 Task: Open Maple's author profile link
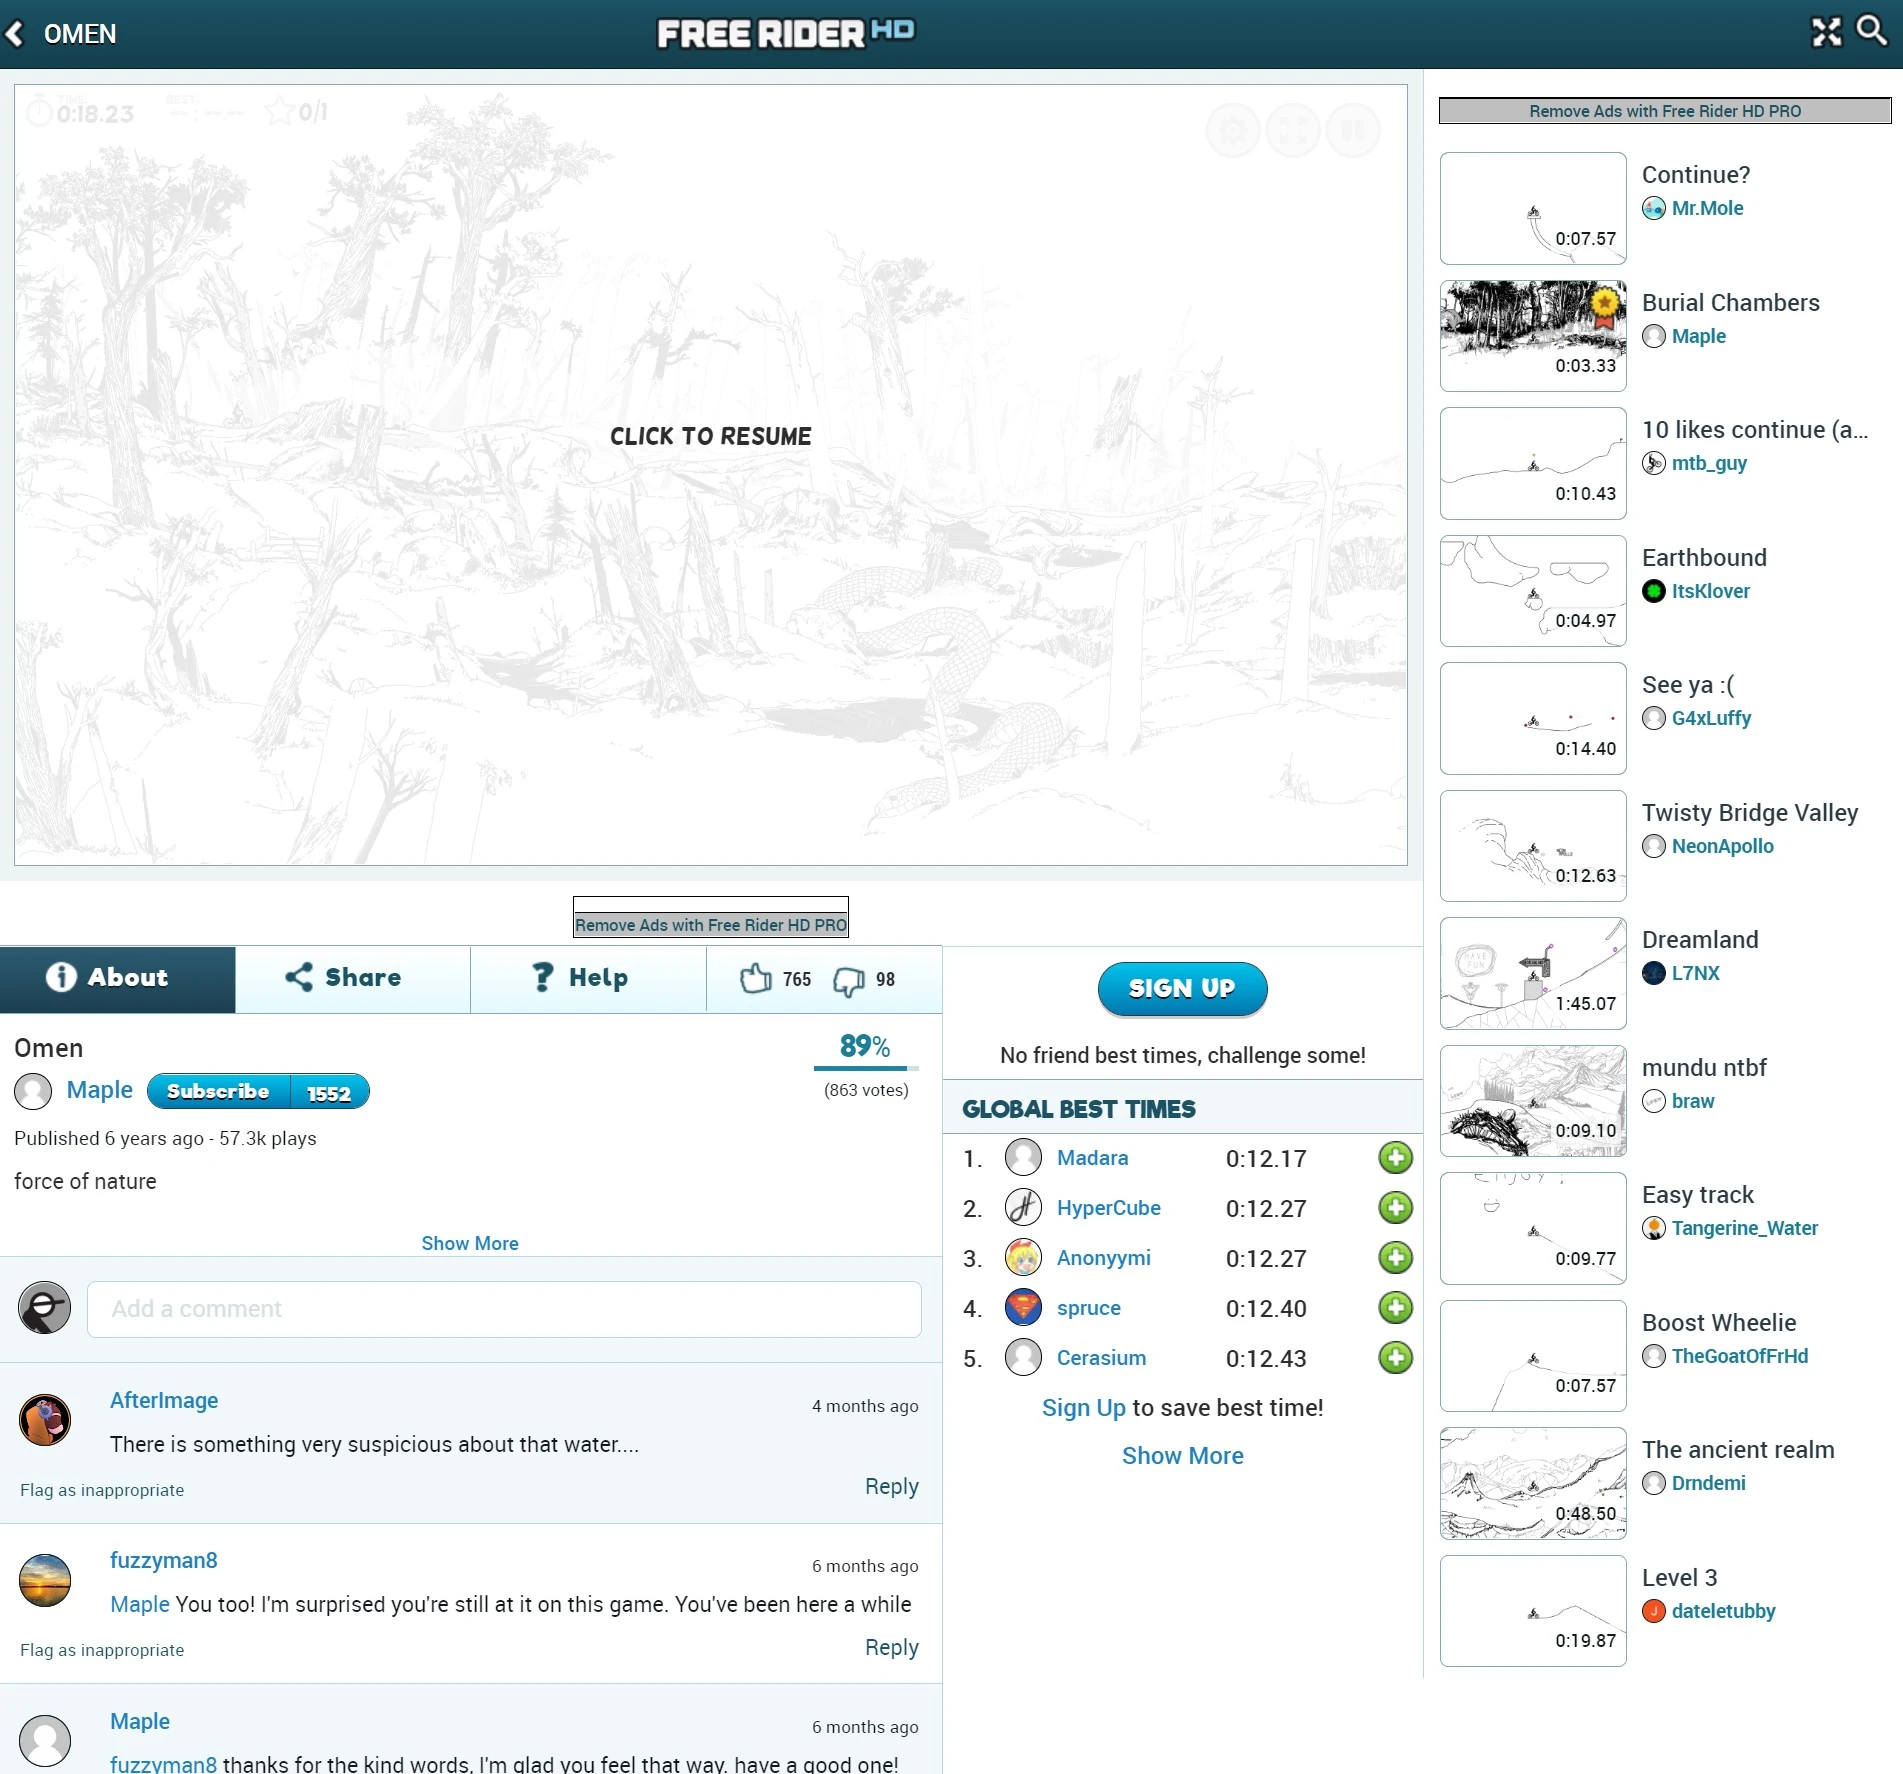100,1090
